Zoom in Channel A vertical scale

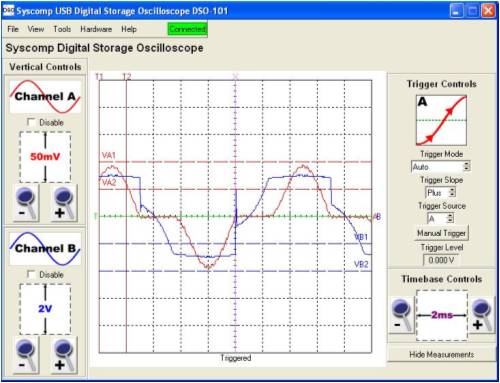point(64,203)
